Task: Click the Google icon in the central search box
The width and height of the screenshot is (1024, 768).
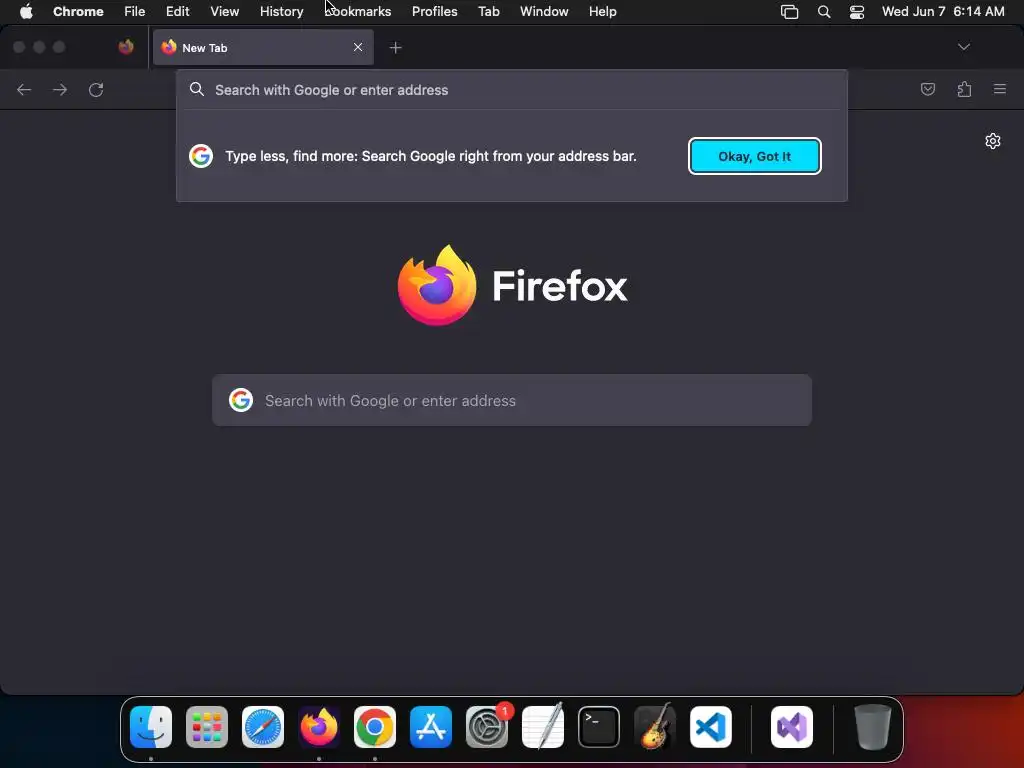Action: tap(241, 400)
